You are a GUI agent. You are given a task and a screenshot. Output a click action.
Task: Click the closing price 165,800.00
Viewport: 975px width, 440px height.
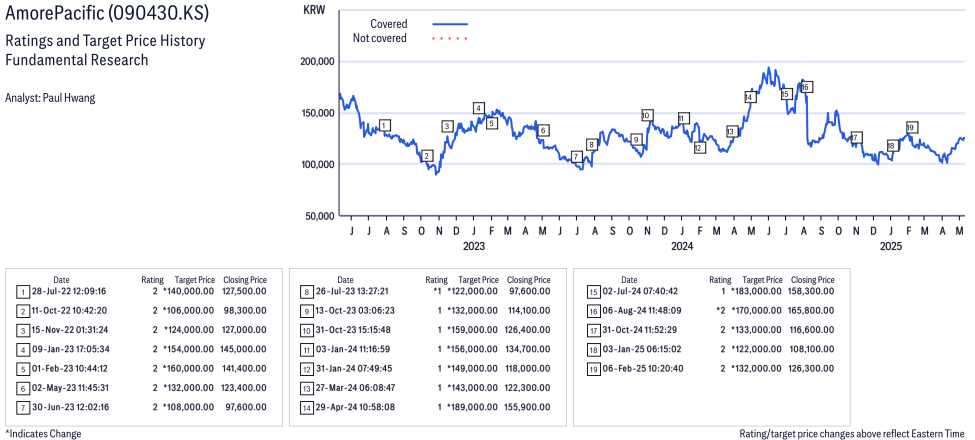tap(812, 310)
